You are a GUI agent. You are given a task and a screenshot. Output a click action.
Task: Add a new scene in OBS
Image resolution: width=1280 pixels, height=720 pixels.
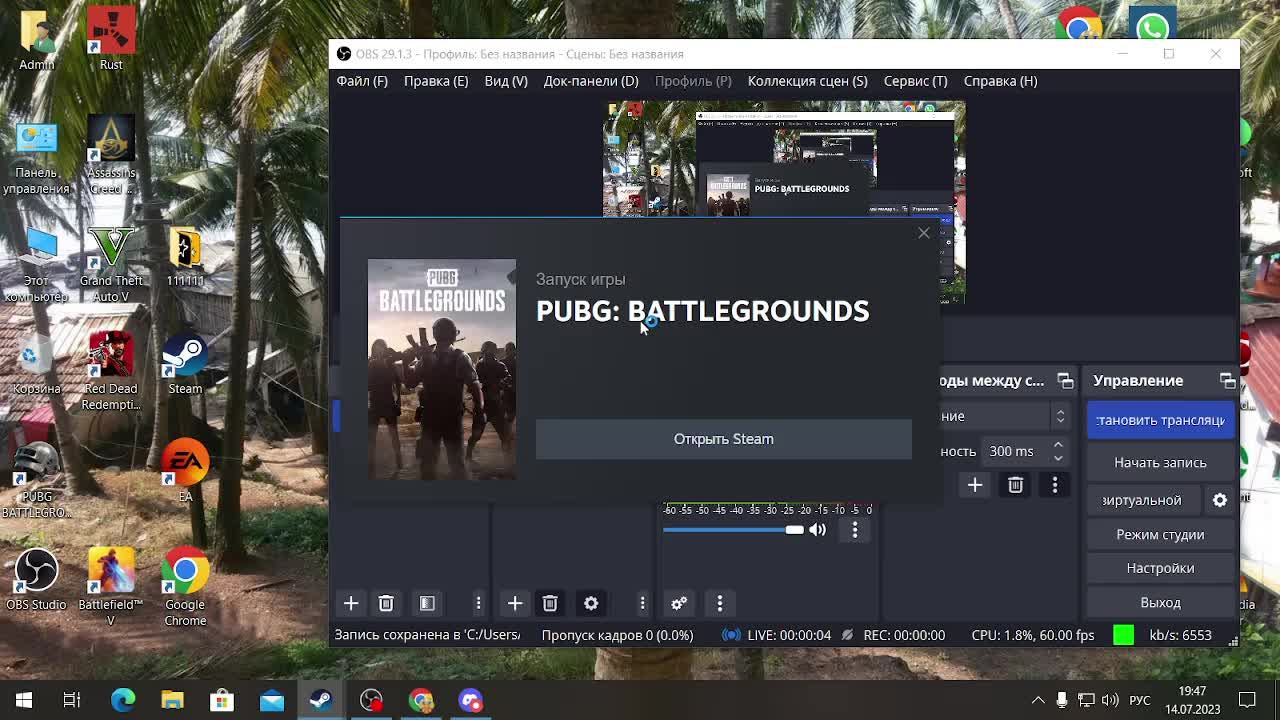351,603
